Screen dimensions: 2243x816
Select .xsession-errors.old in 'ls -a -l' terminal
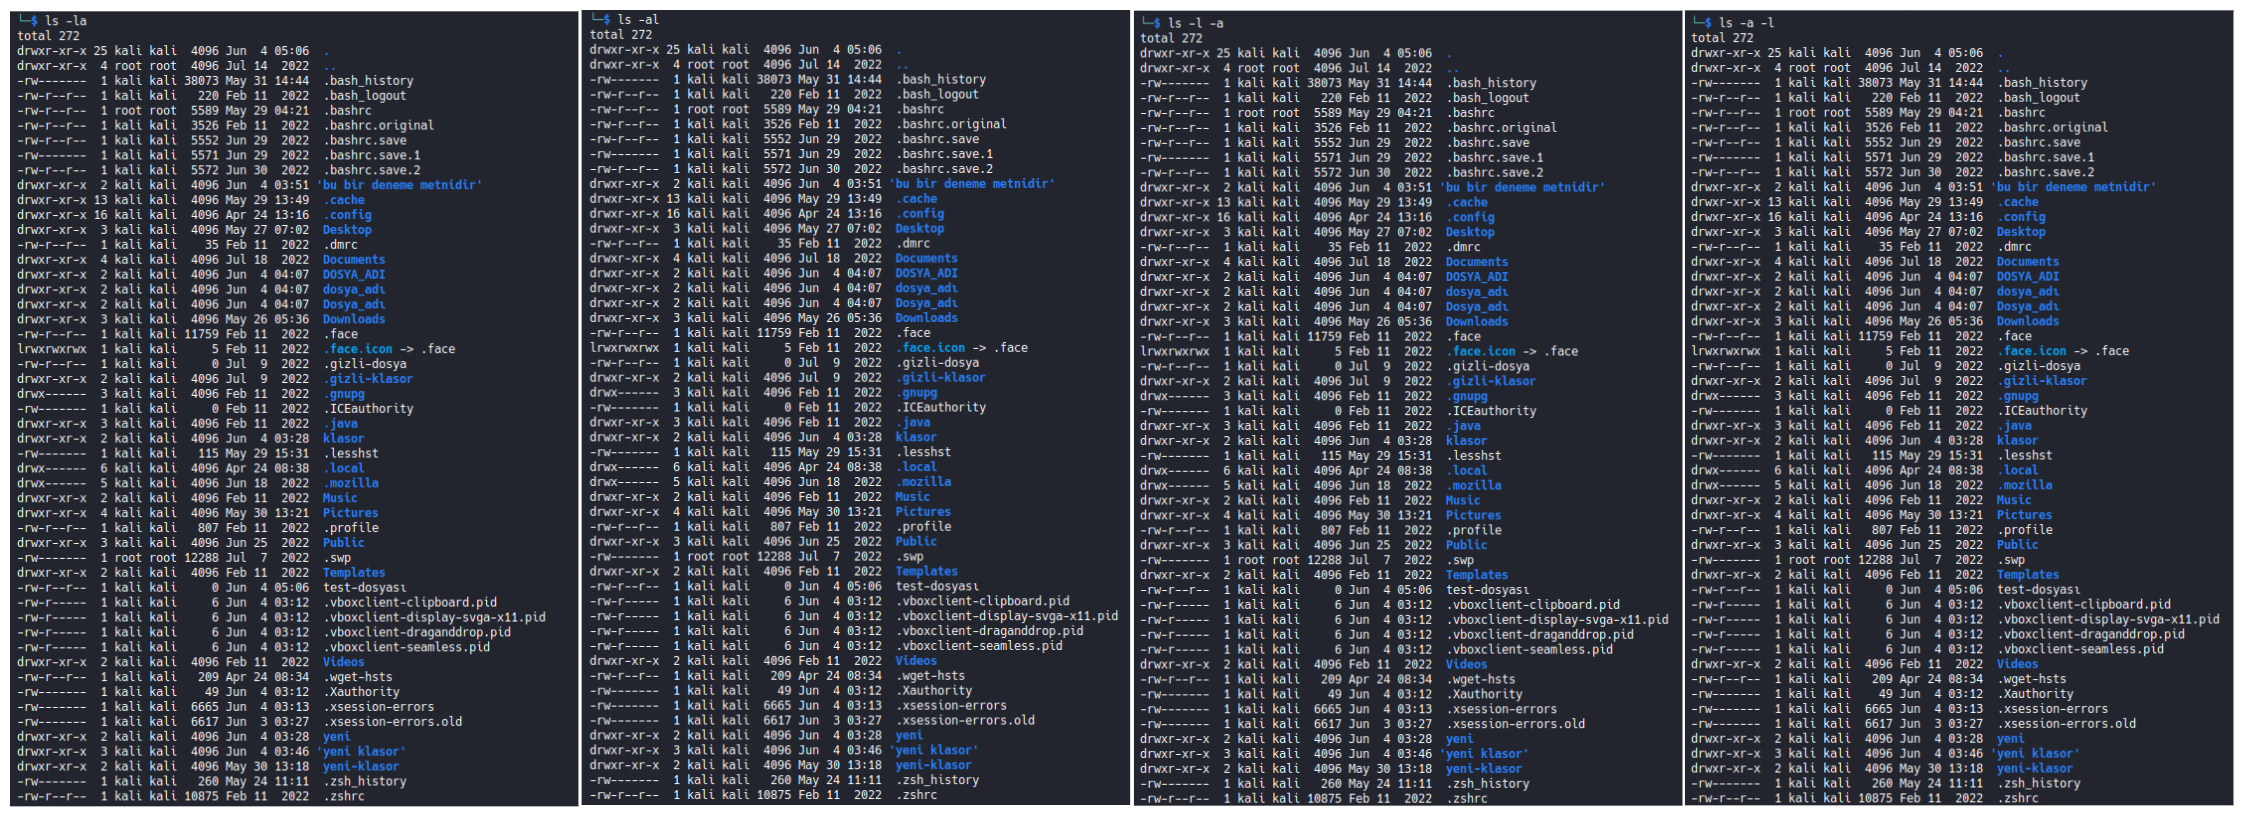pos(2066,724)
